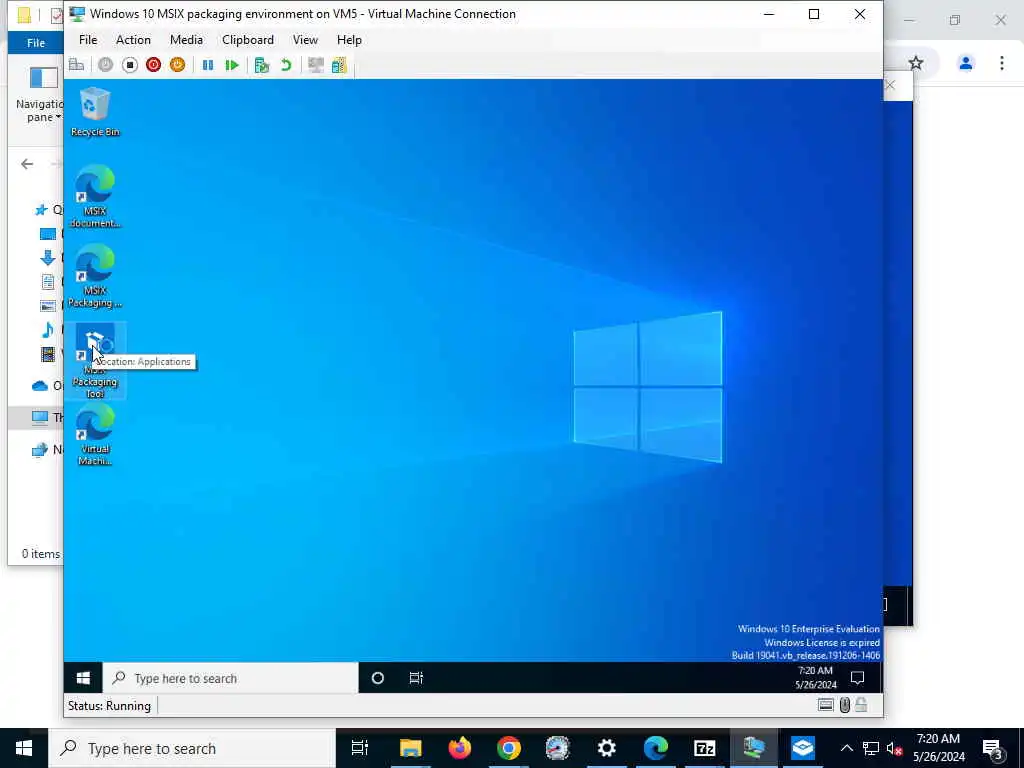Image resolution: width=1024 pixels, height=768 pixels.
Task: Click the grey Start VM toolbar icon
Action: pos(105,65)
